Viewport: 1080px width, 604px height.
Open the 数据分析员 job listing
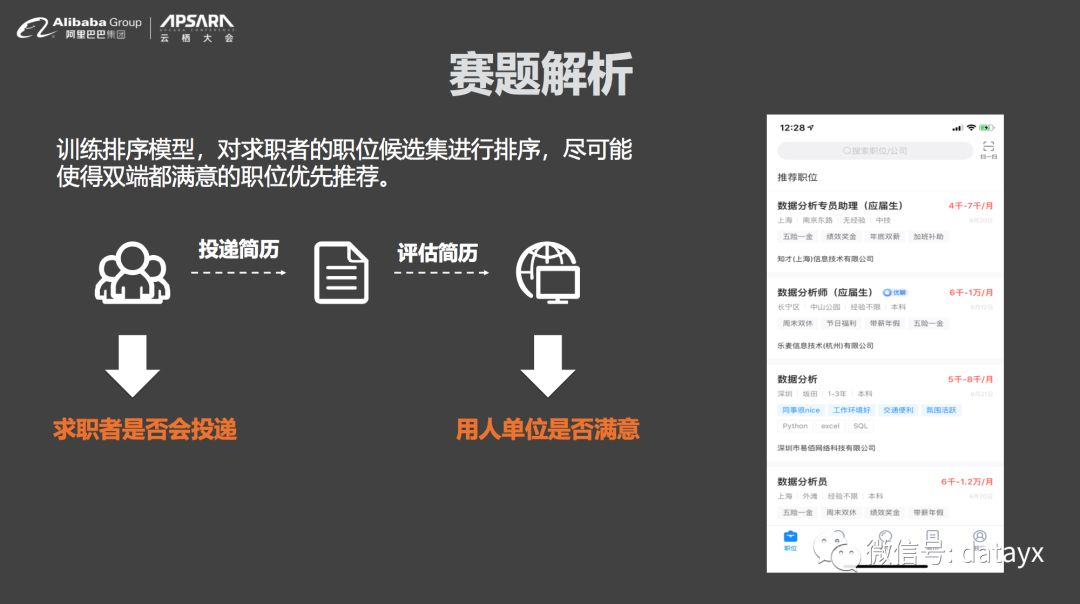point(885,497)
